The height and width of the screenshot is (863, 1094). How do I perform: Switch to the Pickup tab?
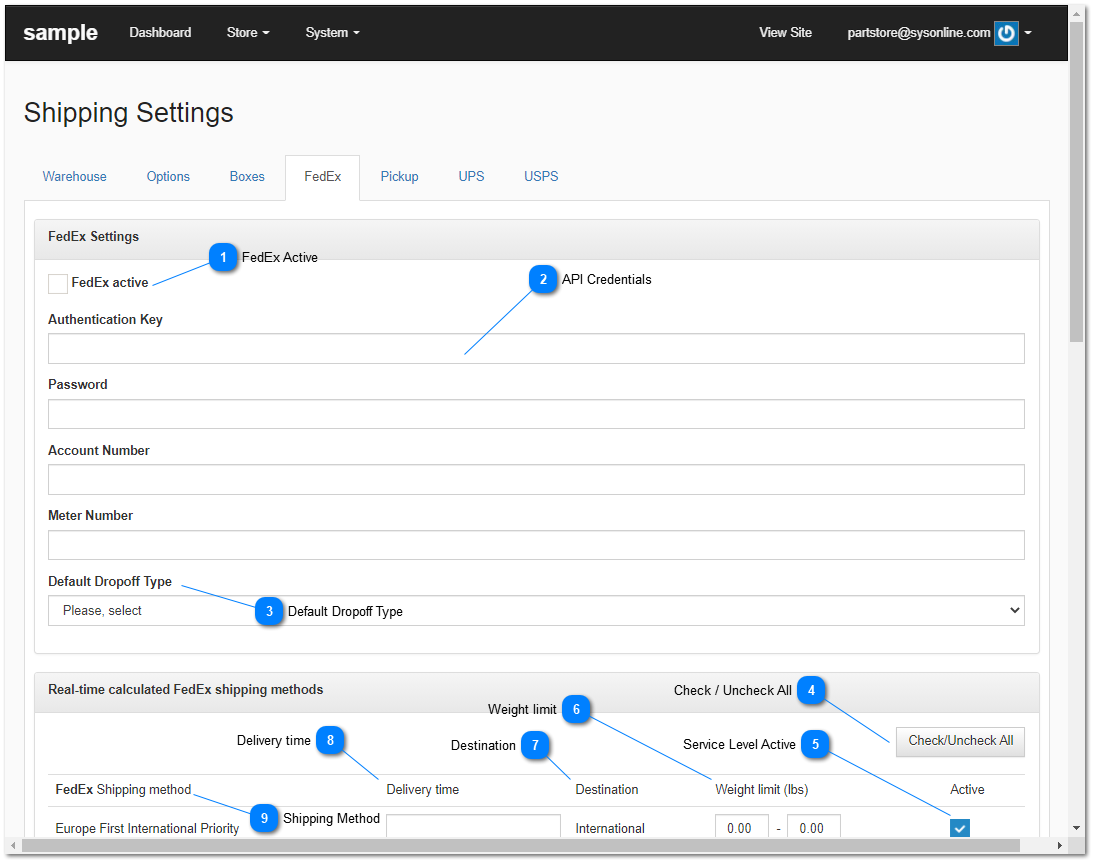(399, 177)
